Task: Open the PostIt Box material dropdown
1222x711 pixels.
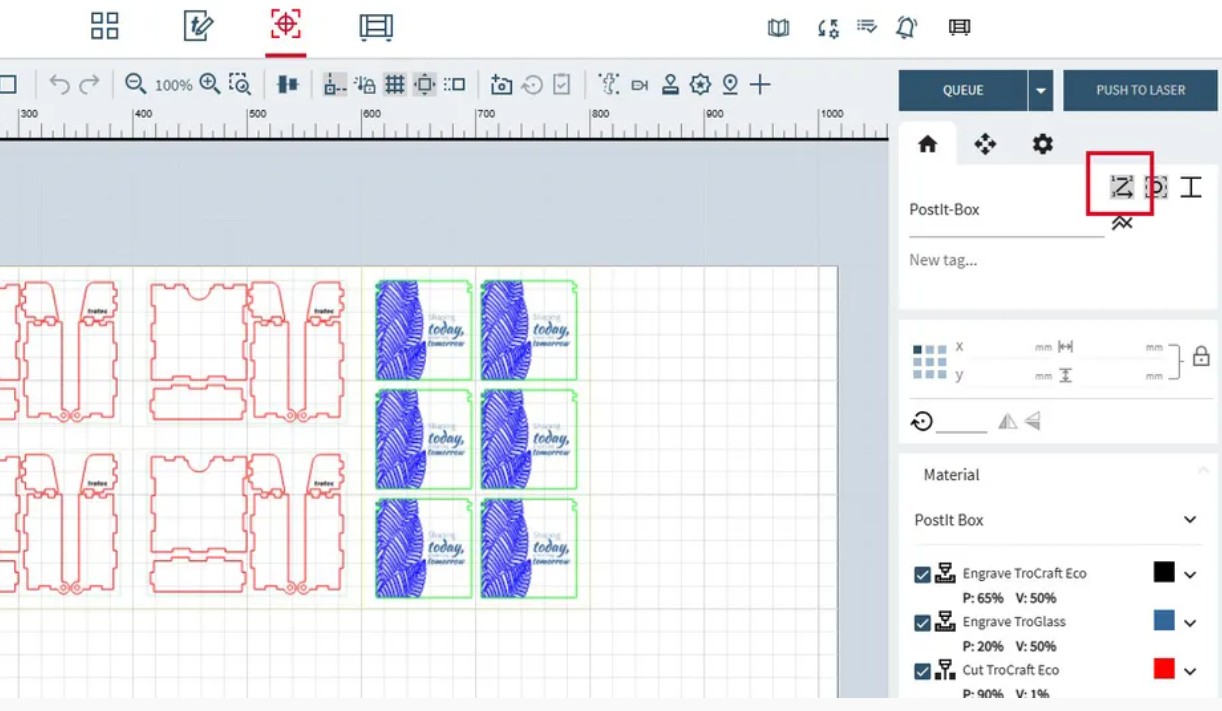Action: click(x=1189, y=520)
